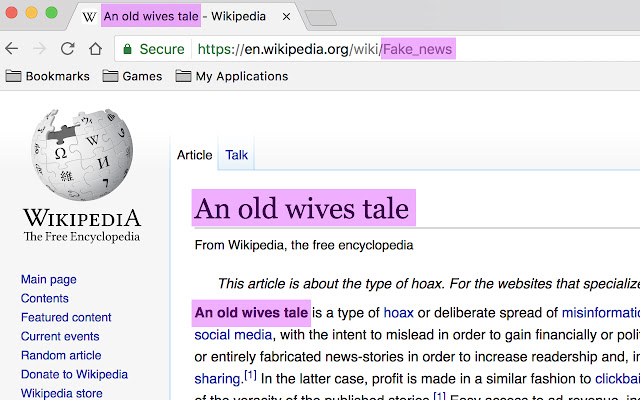Click the 'An old wives tale' page heading
Screen dimensions: 640x400
302,208
